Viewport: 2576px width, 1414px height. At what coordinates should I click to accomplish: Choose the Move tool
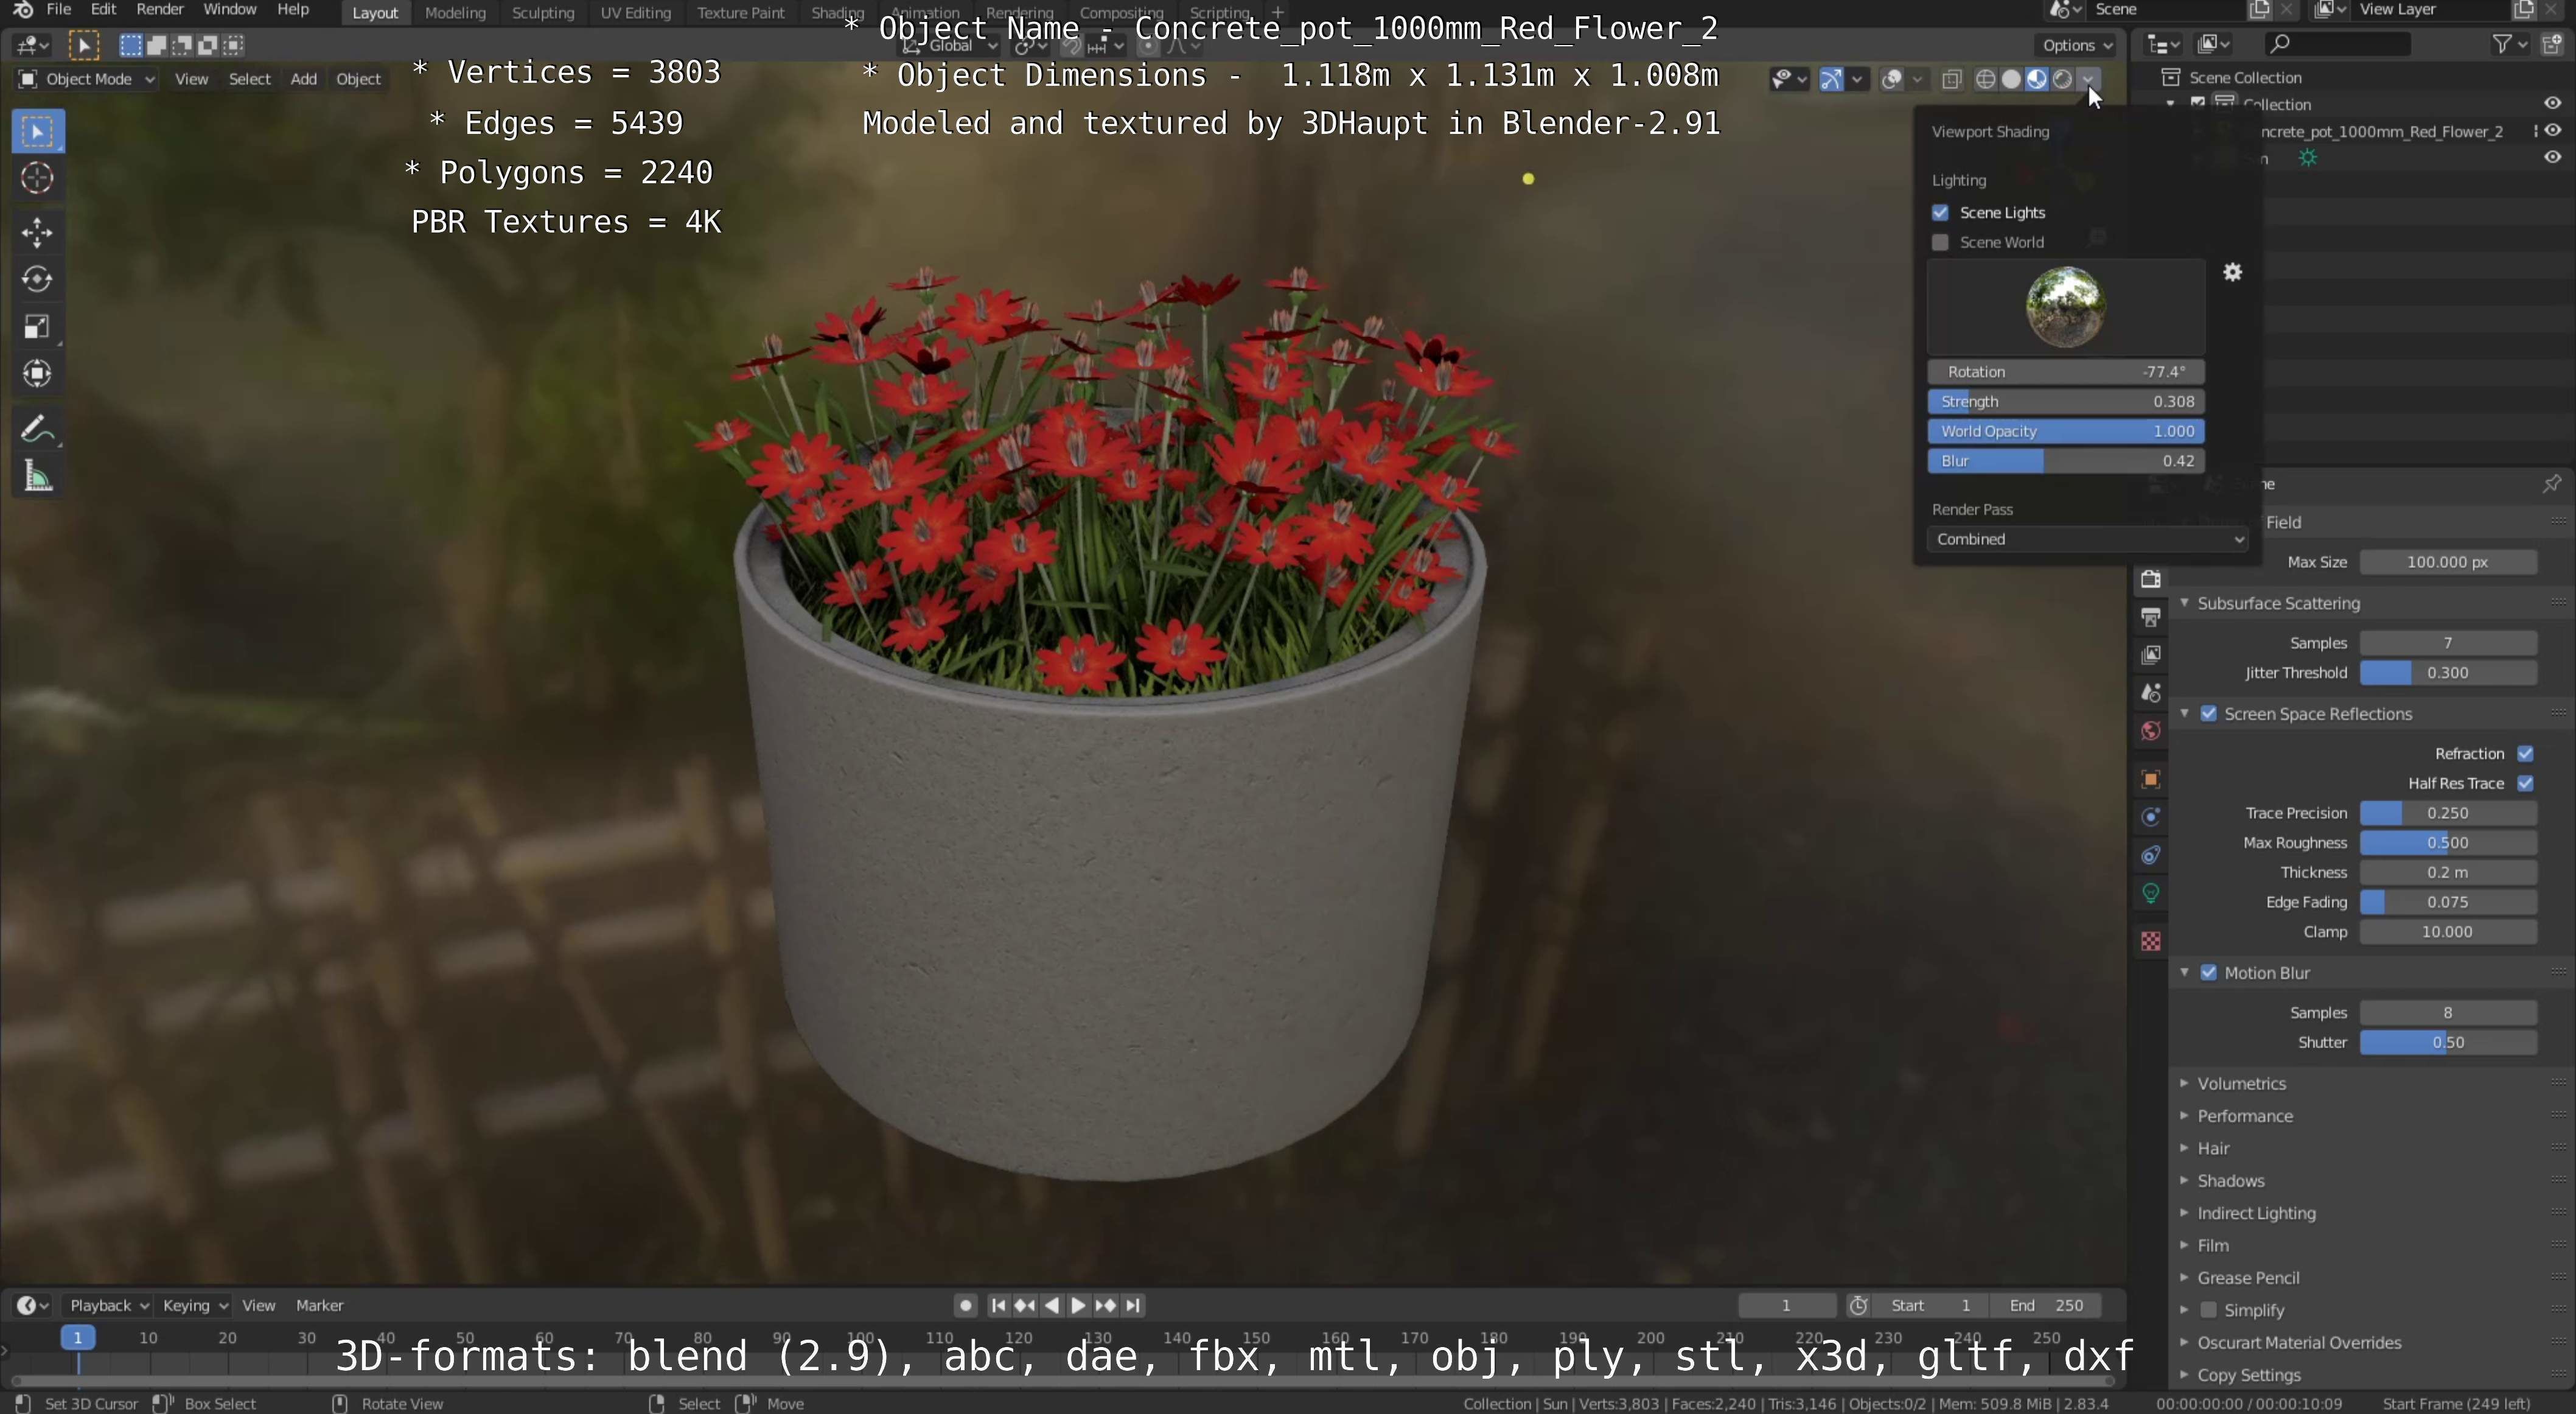[38, 232]
